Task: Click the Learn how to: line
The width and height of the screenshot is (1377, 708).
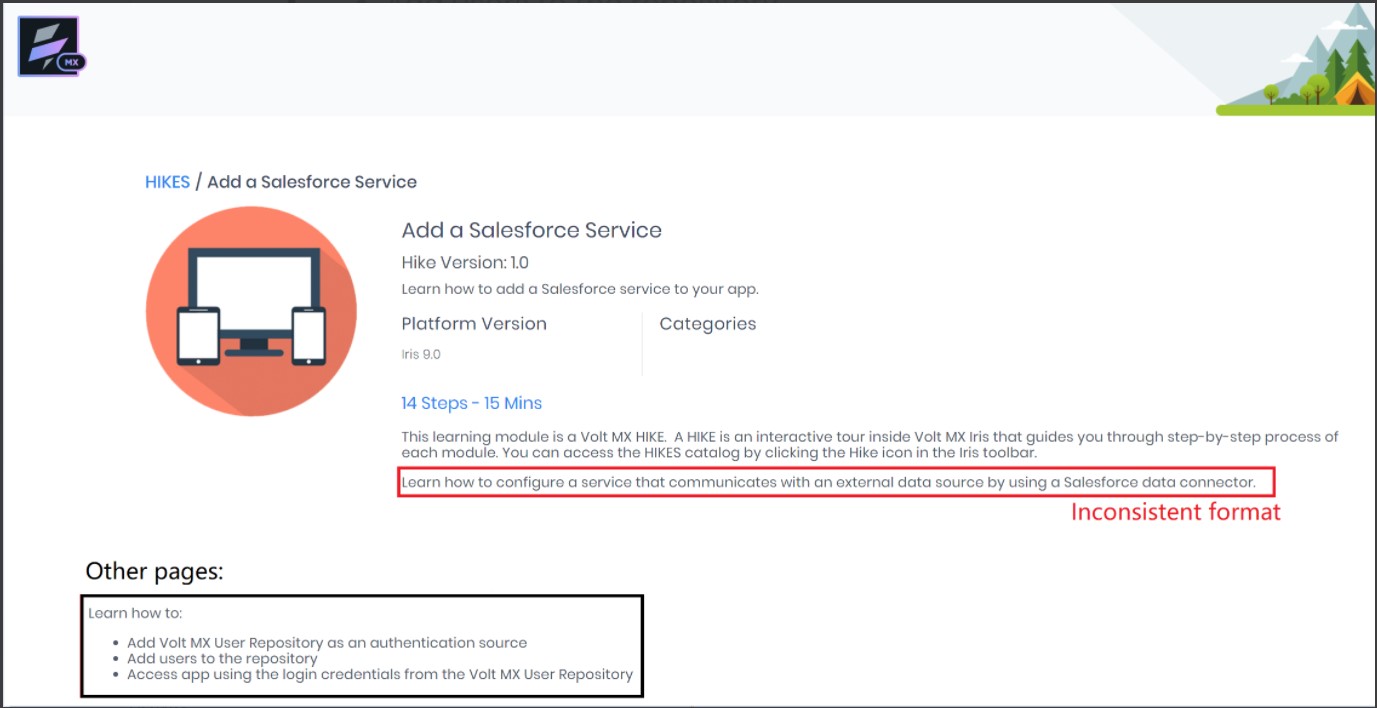Action: pyautogui.click(x=135, y=613)
